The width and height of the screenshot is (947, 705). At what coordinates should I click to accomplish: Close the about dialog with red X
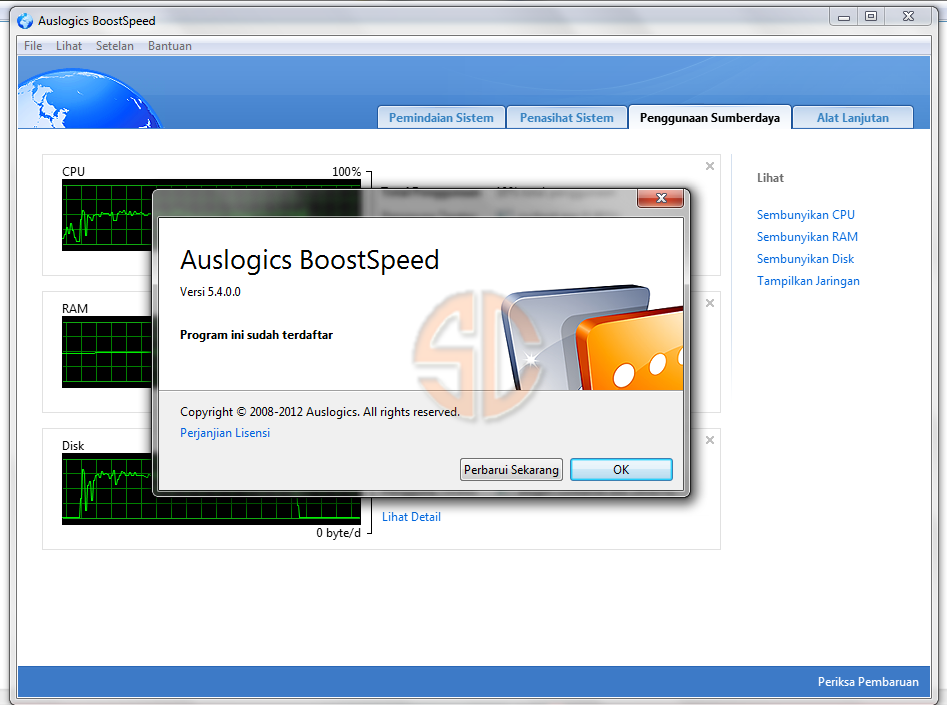click(661, 198)
